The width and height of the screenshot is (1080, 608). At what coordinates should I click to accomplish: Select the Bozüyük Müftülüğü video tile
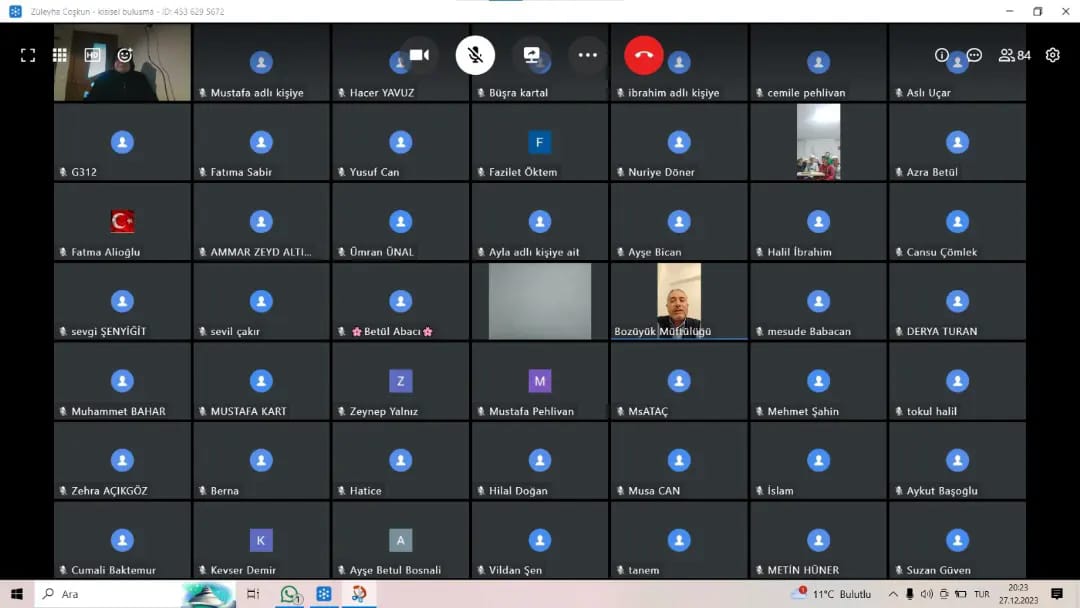point(679,301)
